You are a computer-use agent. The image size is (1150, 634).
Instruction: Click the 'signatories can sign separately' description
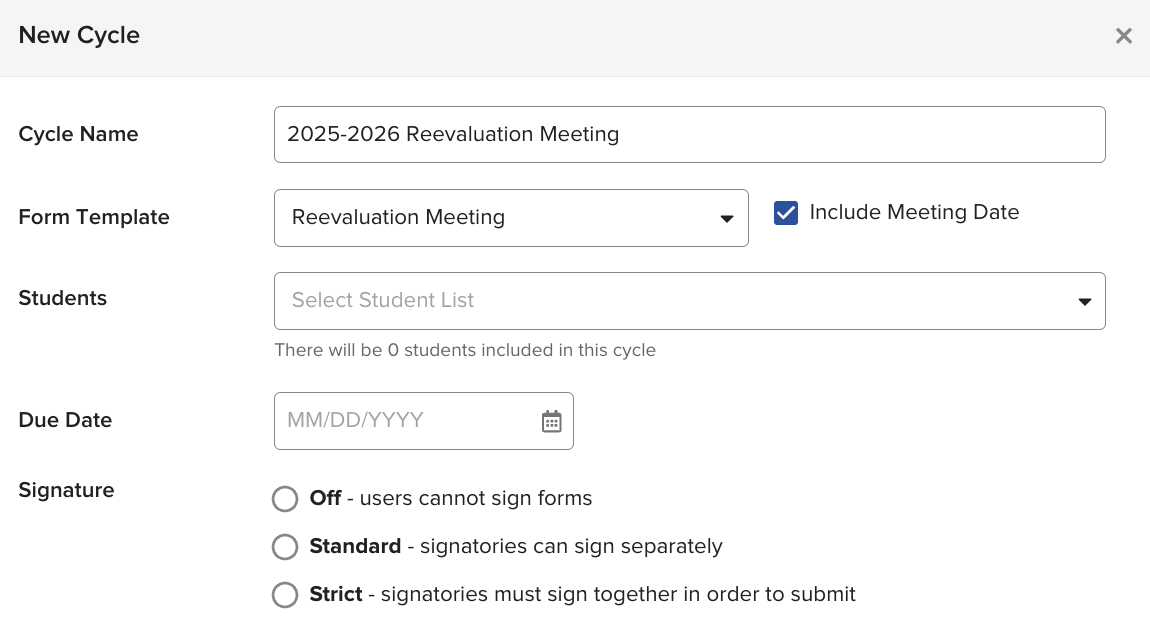tap(571, 547)
